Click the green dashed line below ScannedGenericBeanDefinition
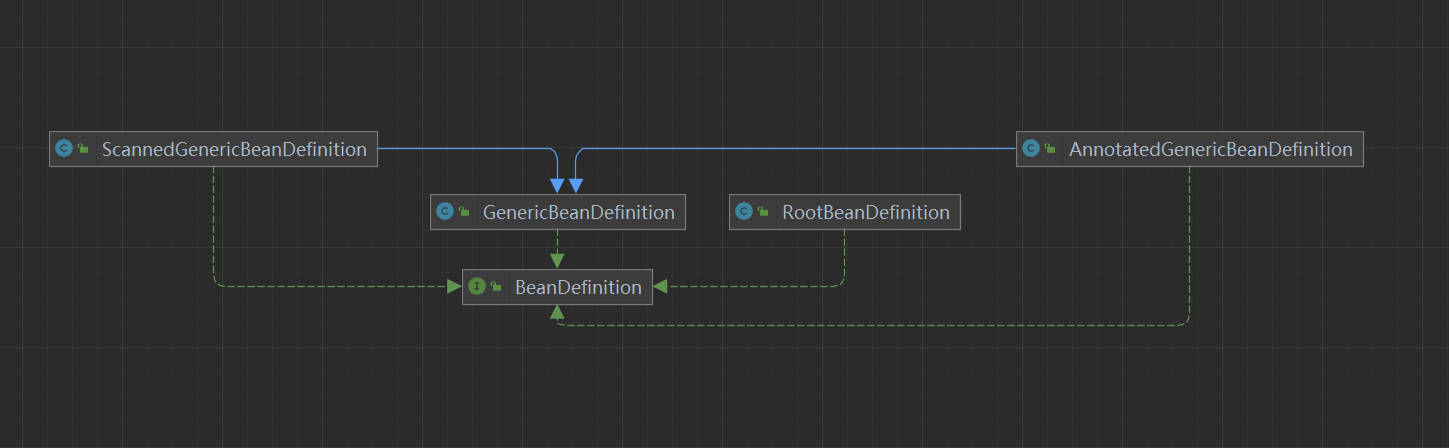Viewport: 1449px width, 448px height. [x=214, y=230]
